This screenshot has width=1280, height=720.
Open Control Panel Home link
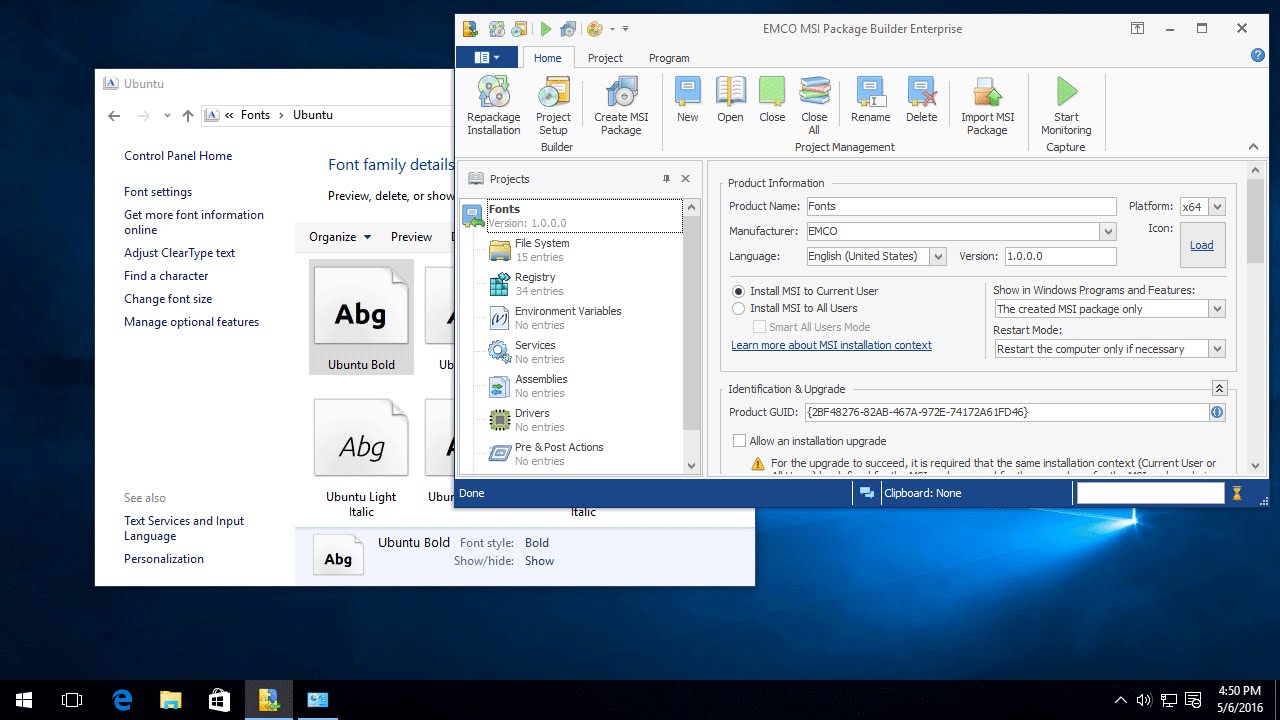[x=178, y=156]
